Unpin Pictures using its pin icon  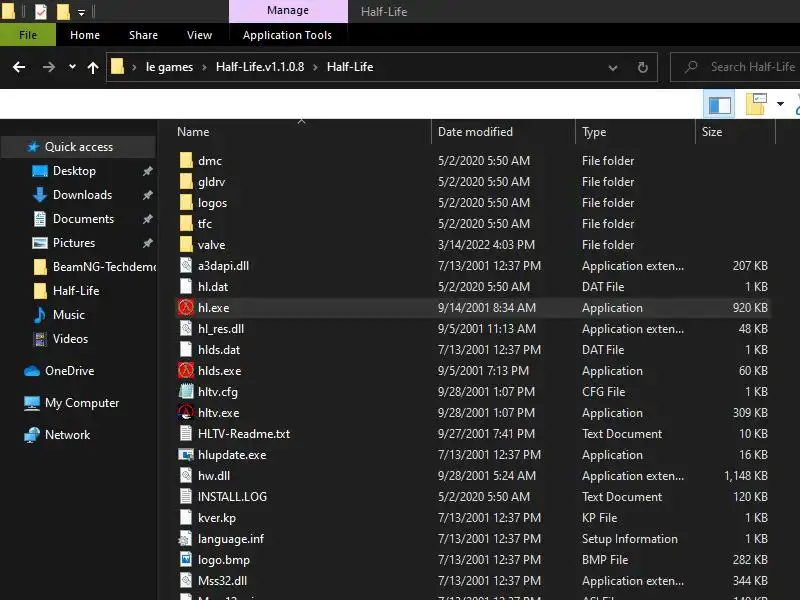click(147, 243)
